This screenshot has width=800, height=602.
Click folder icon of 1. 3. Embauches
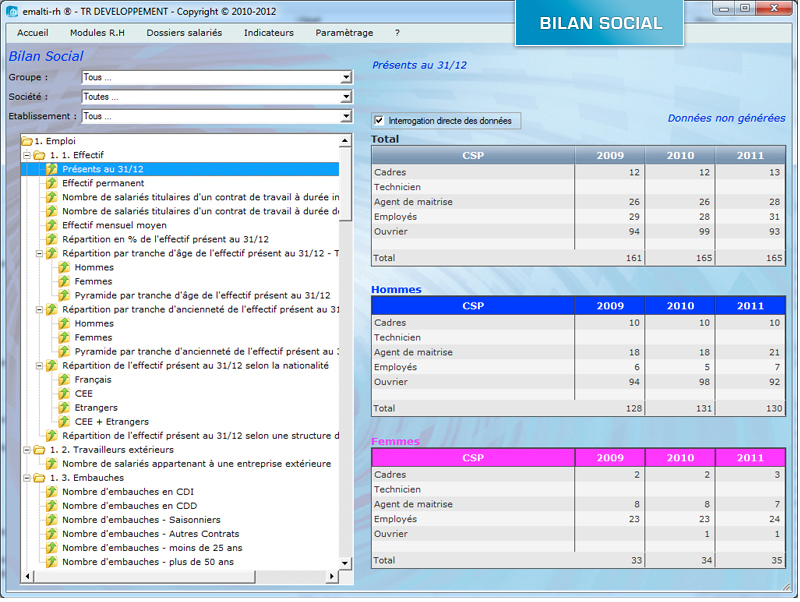(x=39, y=478)
